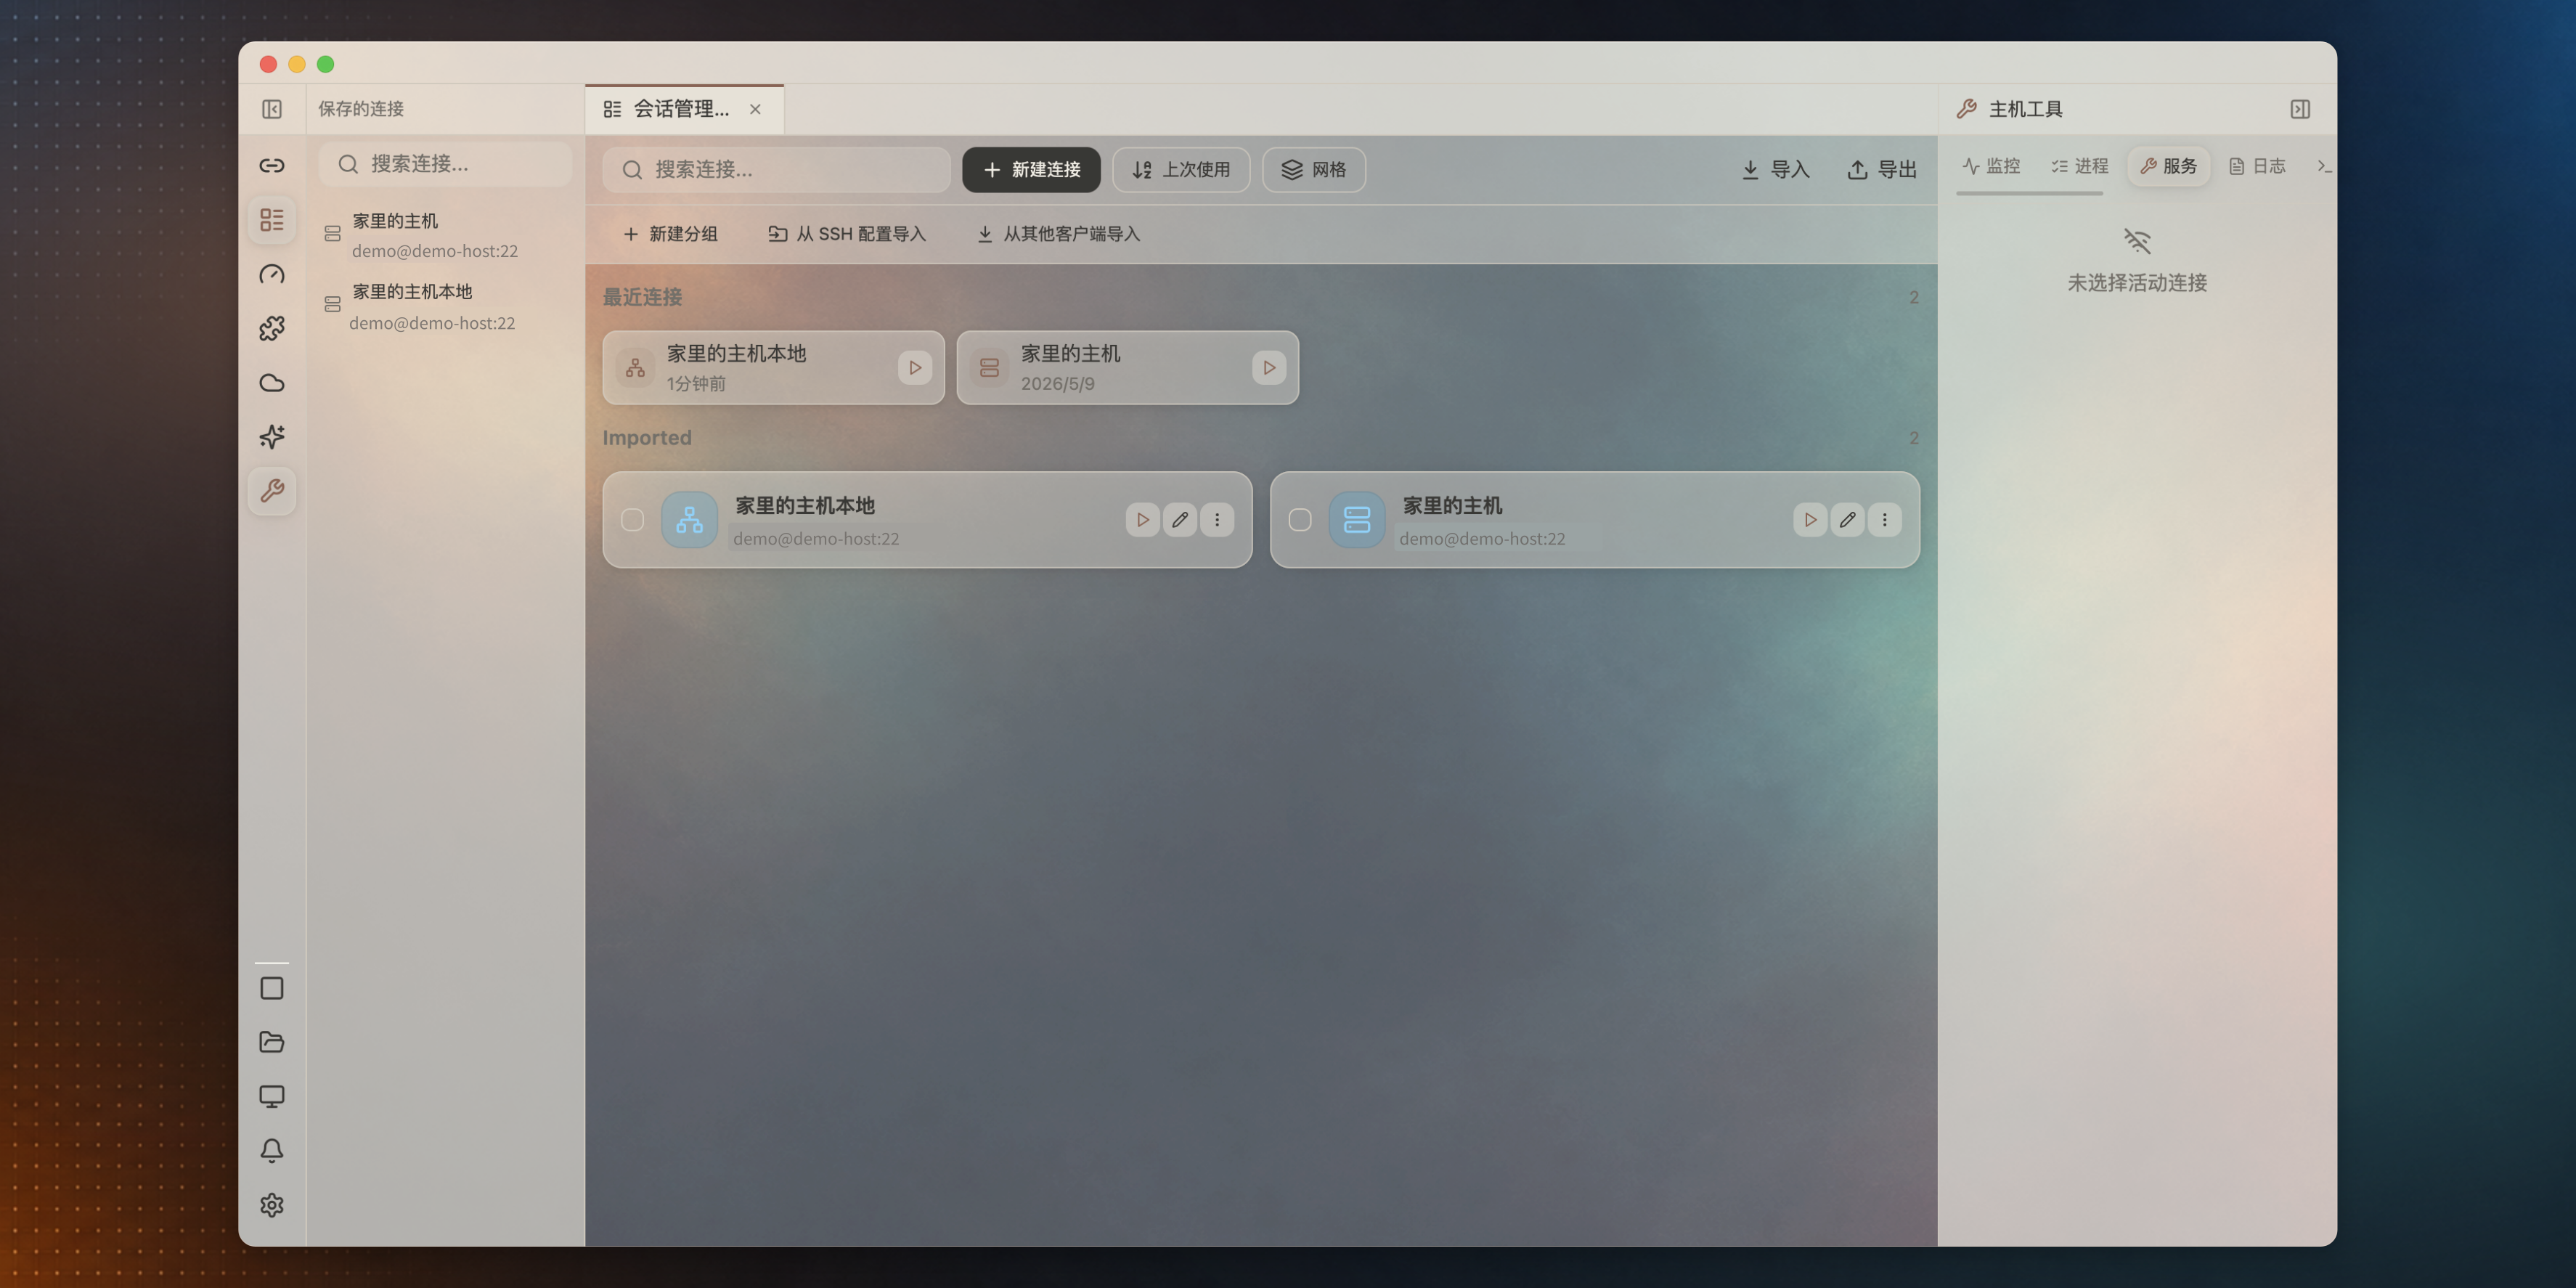Expand the overflow arrow beside 日志 tab

(2324, 166)
